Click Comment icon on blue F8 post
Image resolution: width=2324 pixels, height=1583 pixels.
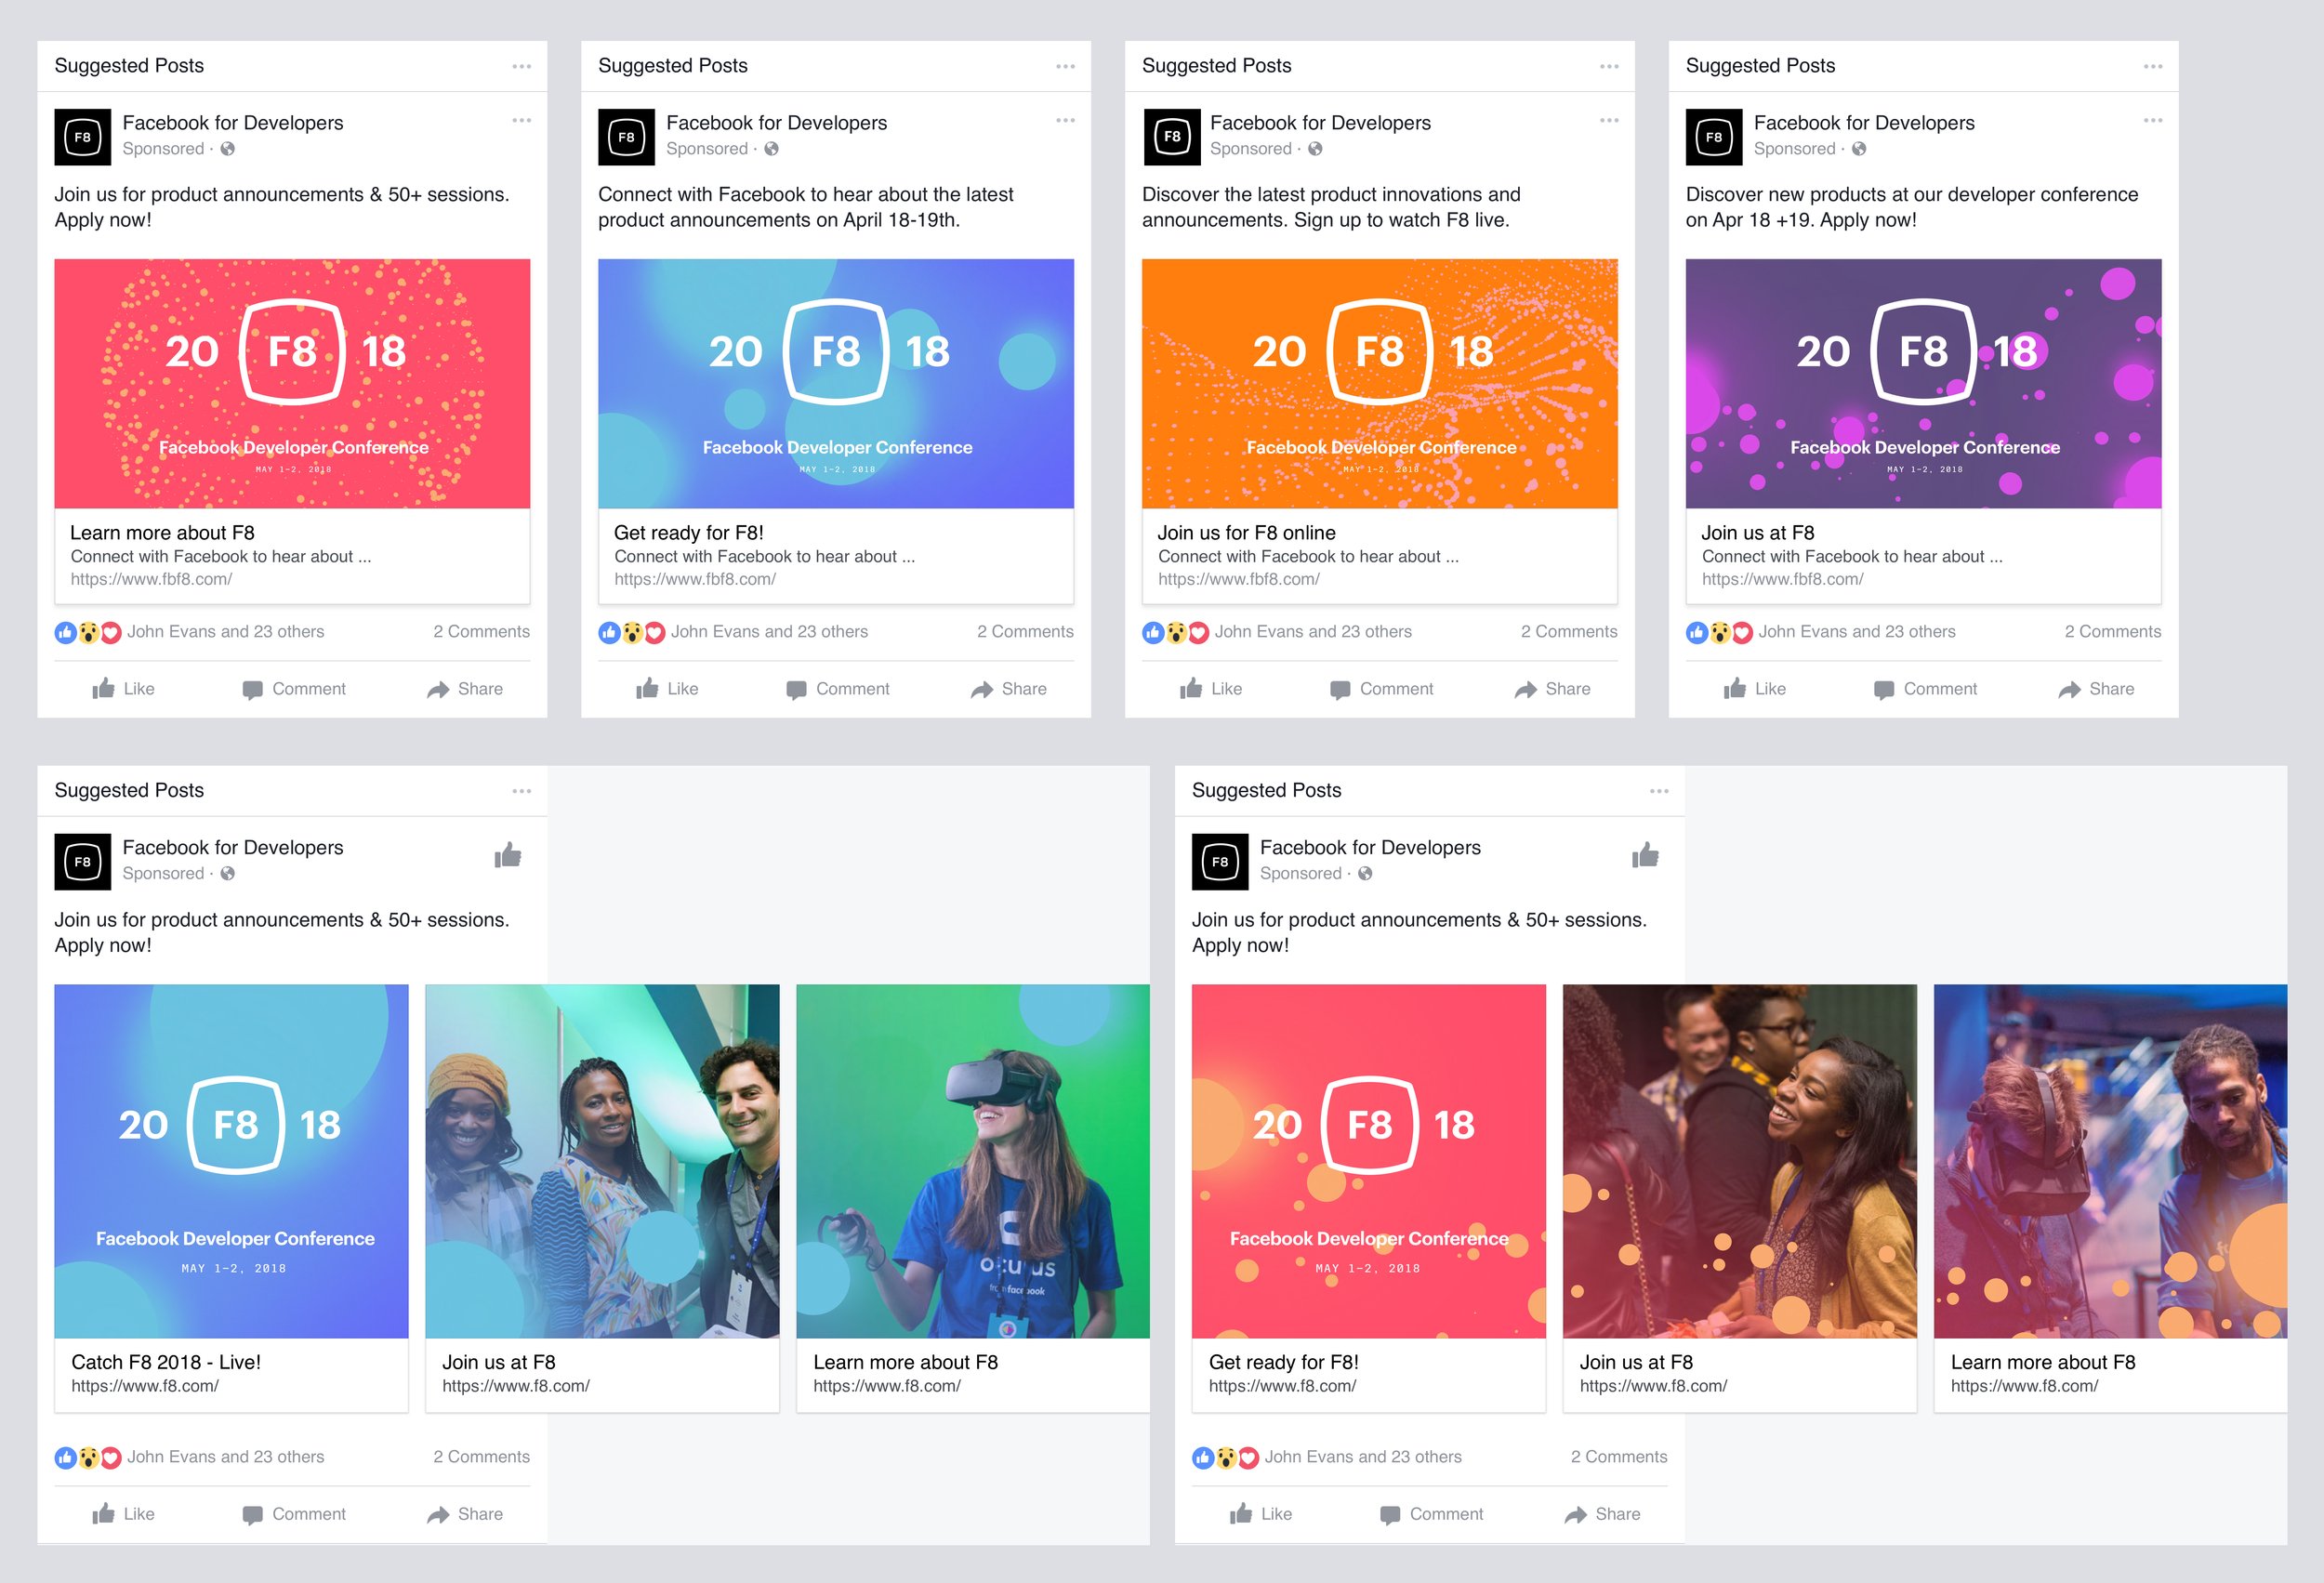click(796, 690)
